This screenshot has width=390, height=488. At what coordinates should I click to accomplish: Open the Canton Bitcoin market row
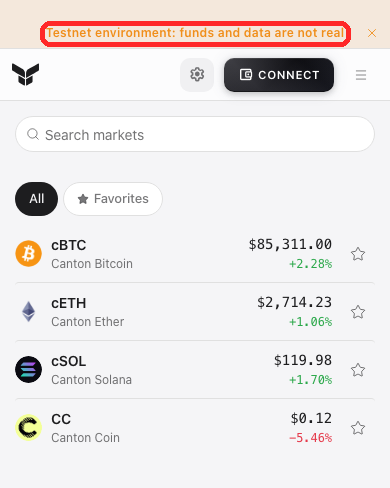195,254
